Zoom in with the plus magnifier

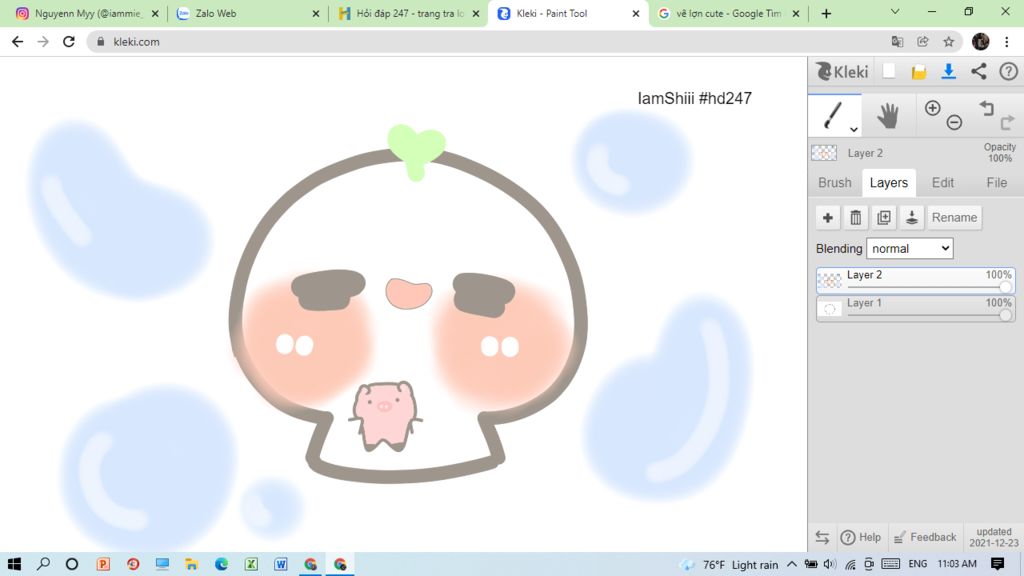click(x=933, y=108)
